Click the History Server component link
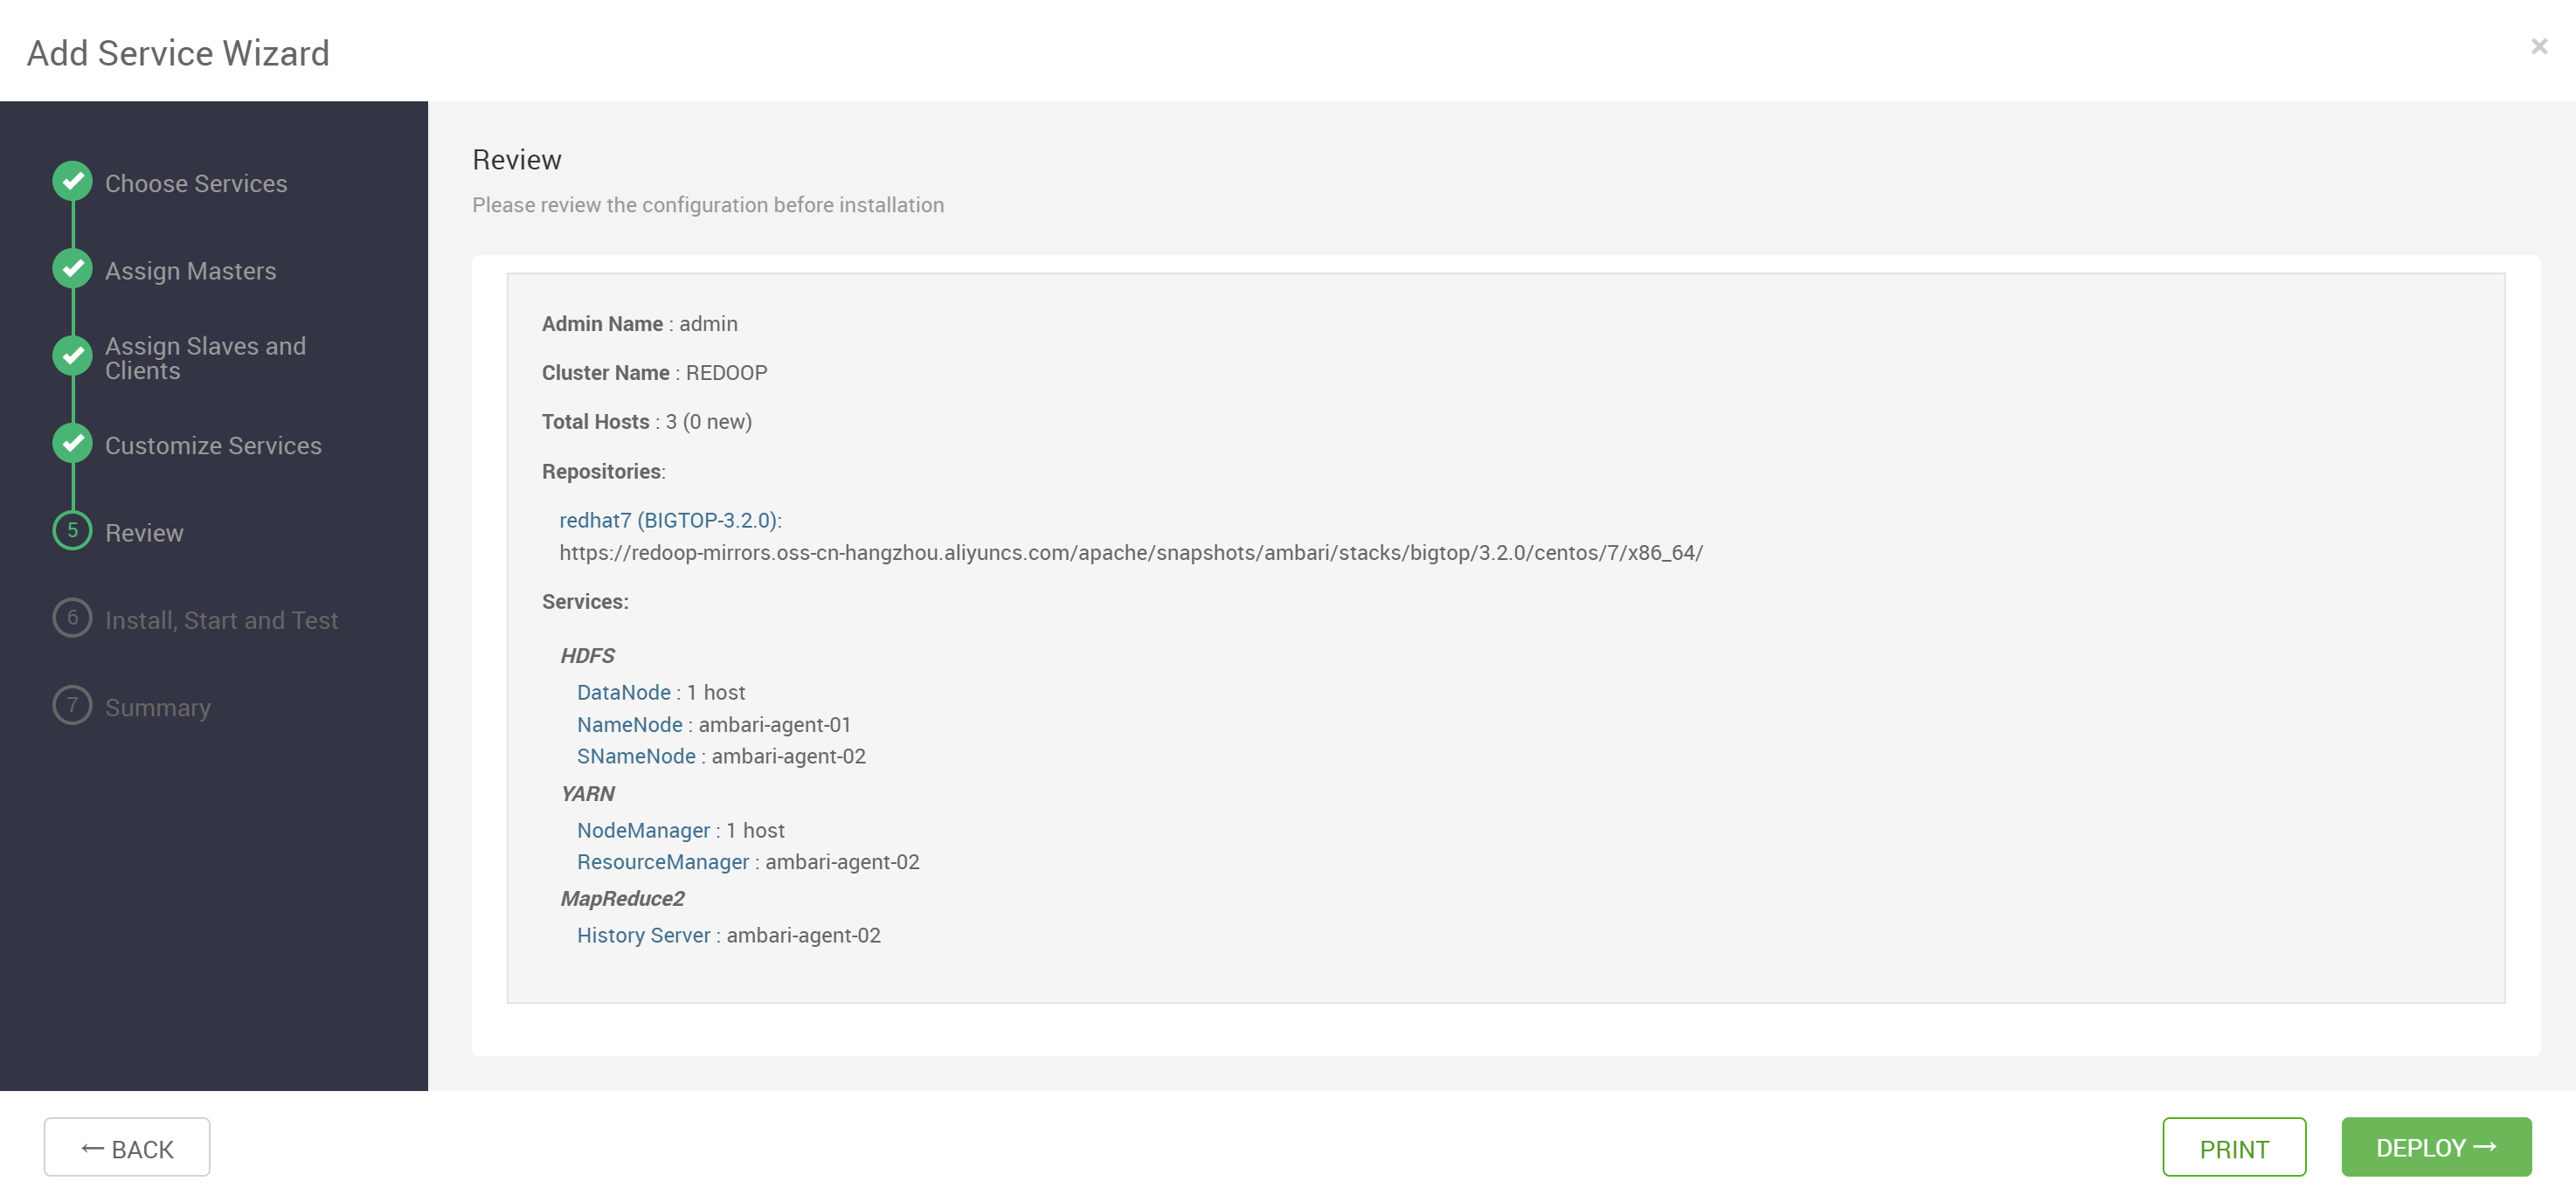This screenshot has height=1195, width=2576. click(643, 935)
